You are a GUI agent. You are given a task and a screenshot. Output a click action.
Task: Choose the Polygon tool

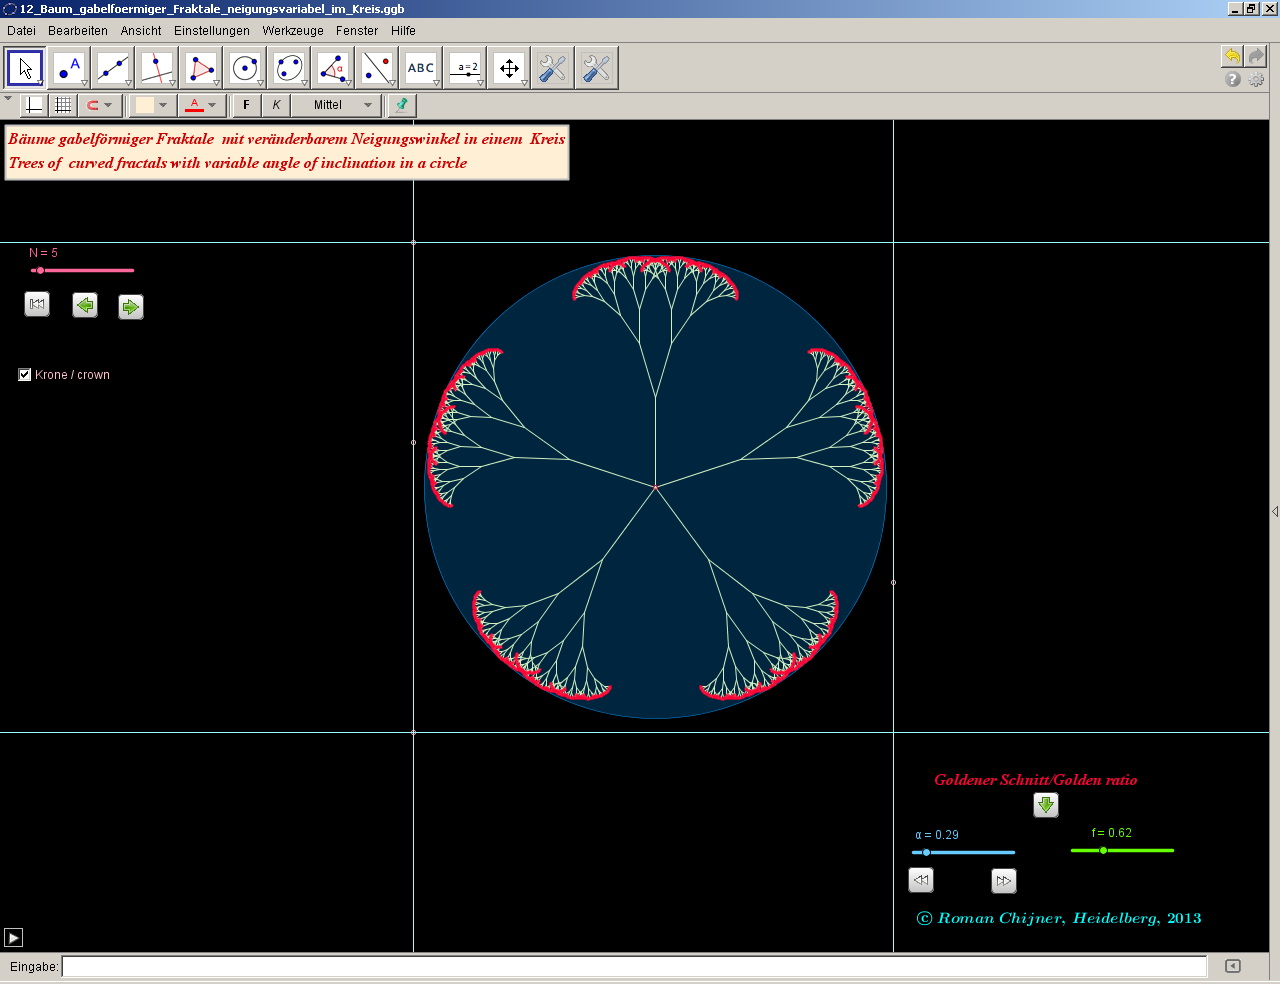(201, 68)
